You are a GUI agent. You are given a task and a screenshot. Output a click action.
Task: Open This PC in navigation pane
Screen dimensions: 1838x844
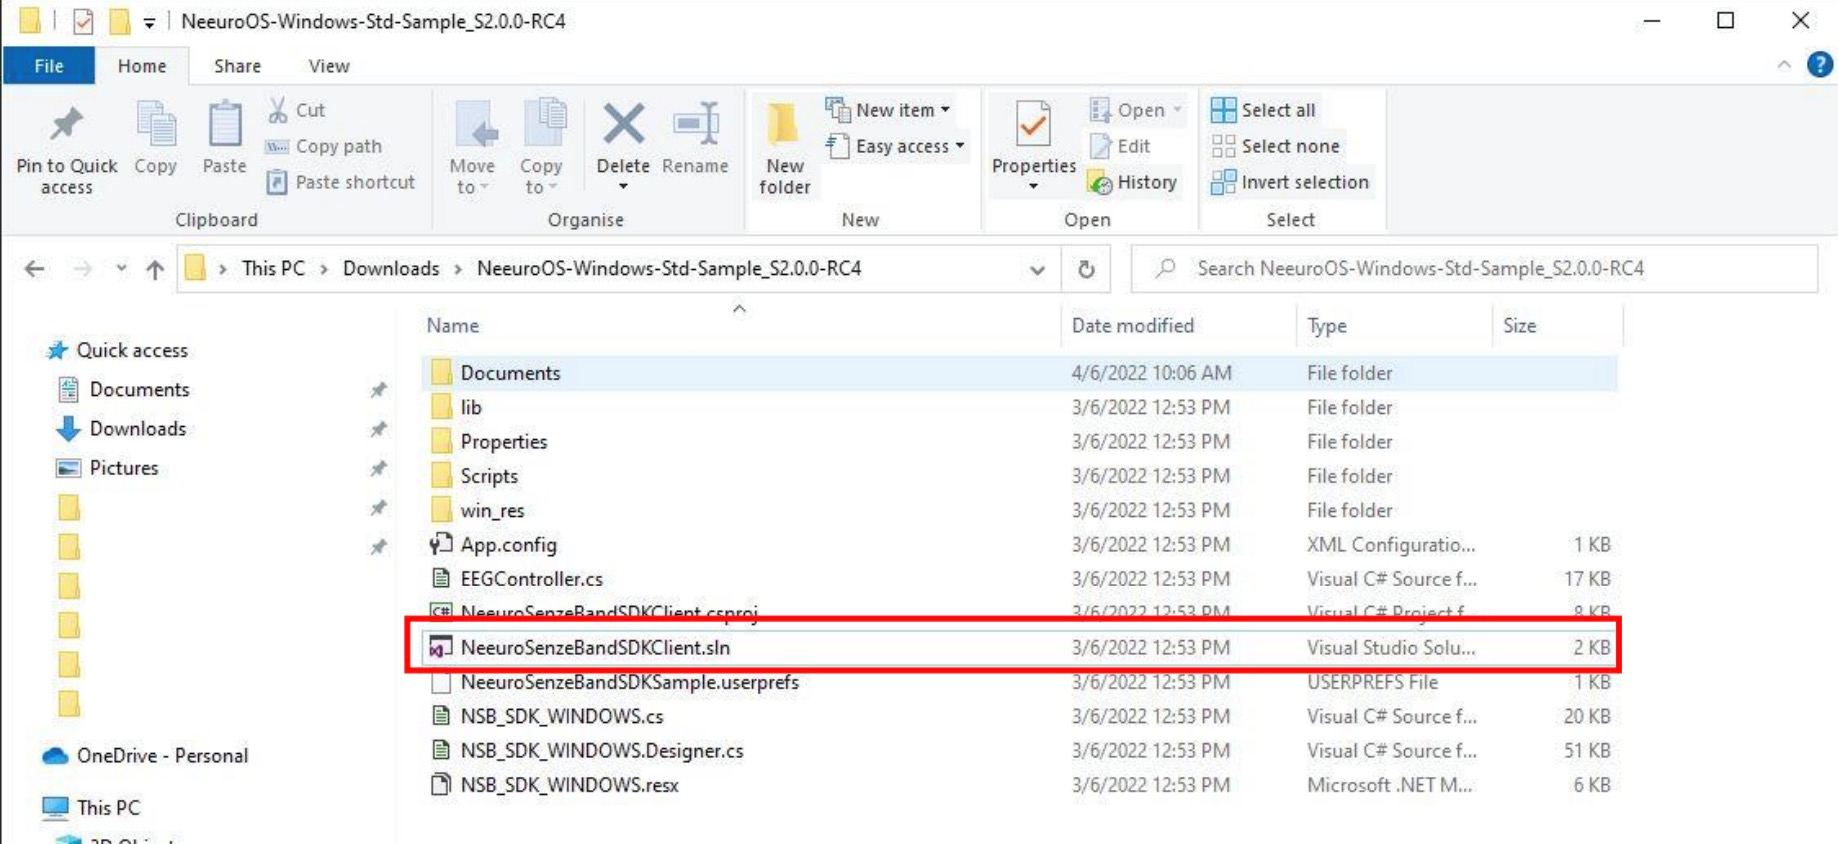(x=108, y=807)
